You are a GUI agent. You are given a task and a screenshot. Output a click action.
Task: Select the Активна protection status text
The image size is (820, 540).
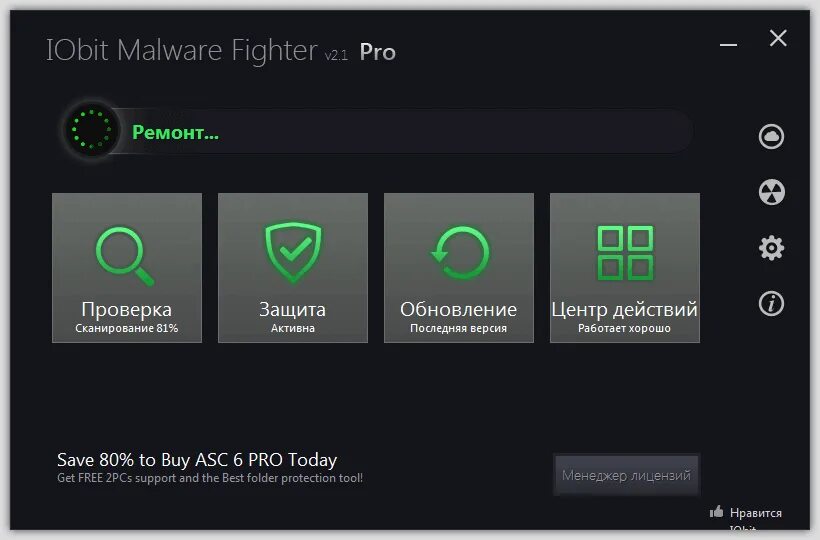tap(293, 328)
